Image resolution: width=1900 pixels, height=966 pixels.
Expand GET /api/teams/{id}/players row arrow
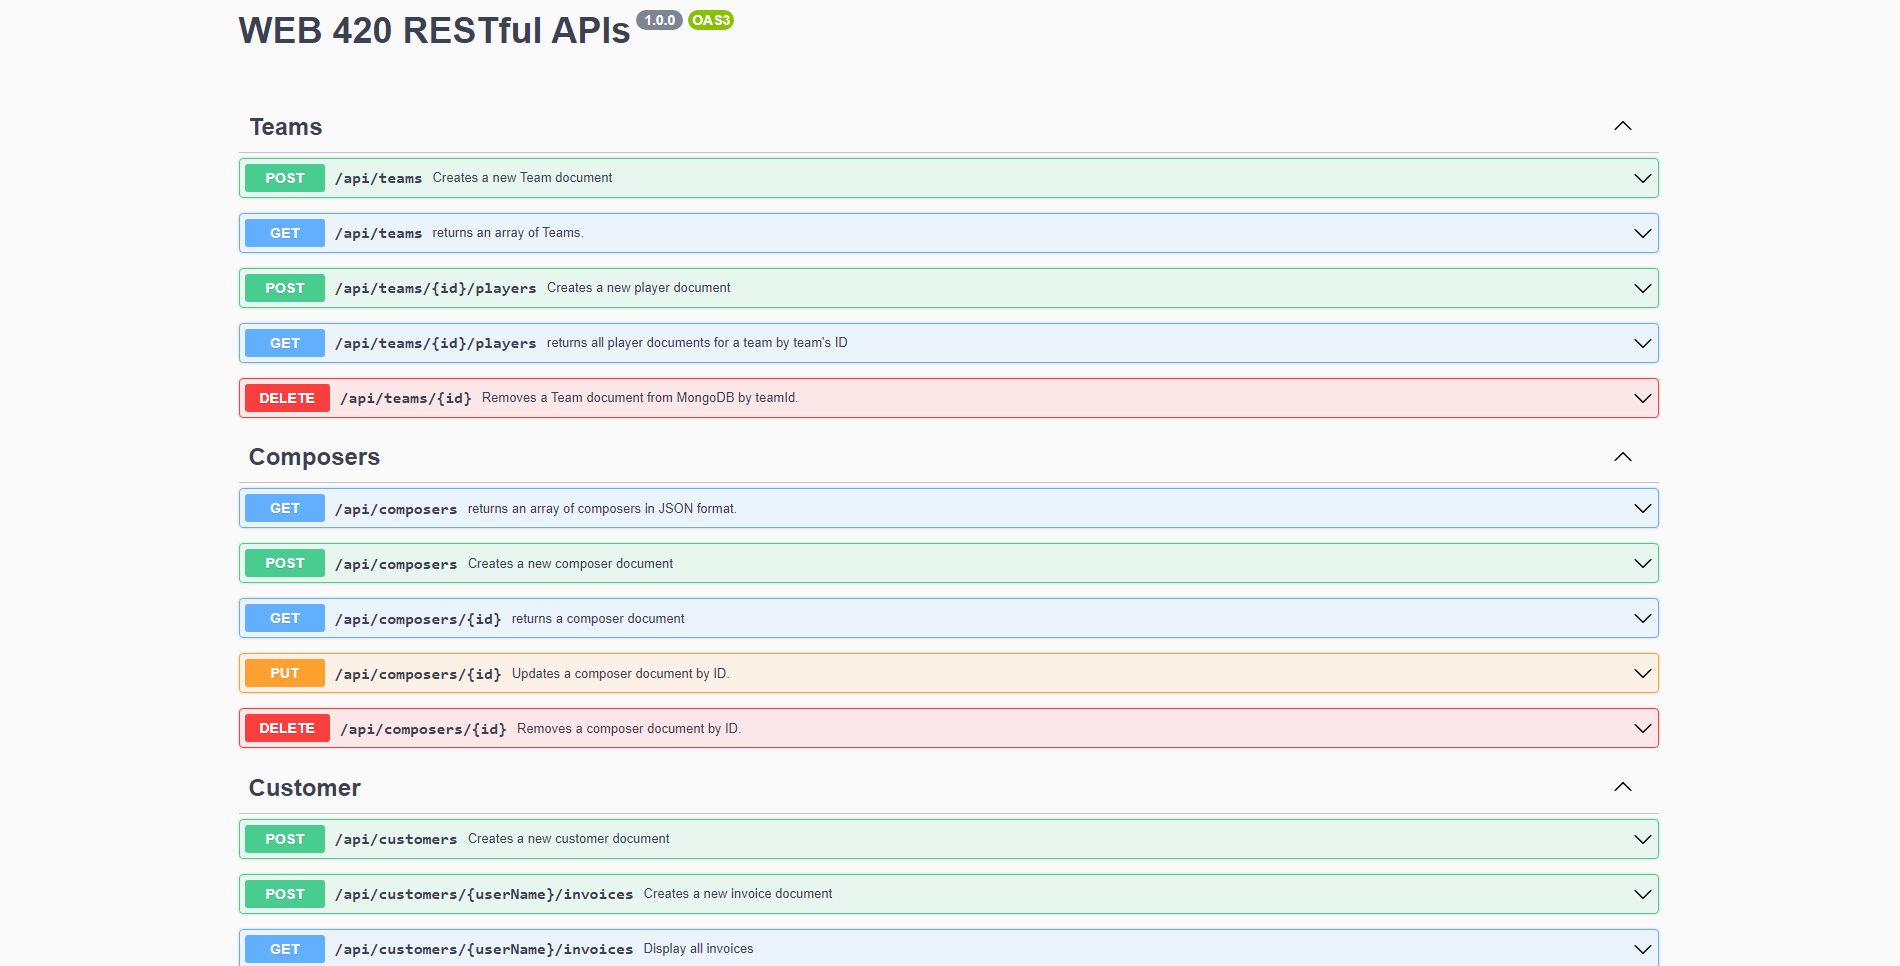(1642, 343)
